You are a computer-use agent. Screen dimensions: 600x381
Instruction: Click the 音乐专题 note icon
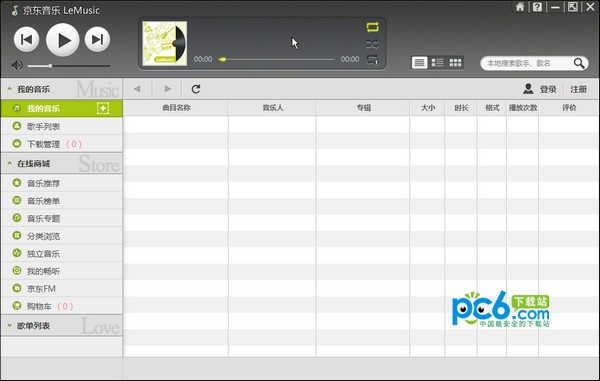[x=17, y=218]
